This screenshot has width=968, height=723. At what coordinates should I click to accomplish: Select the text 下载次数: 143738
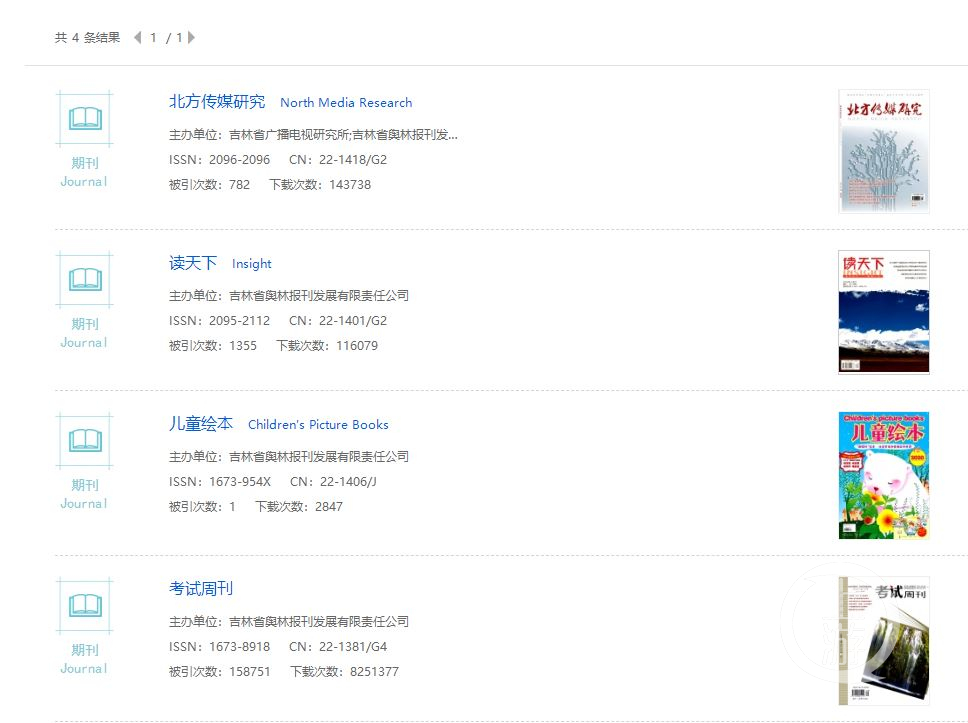pyautogui.click(x=320, y=185)
